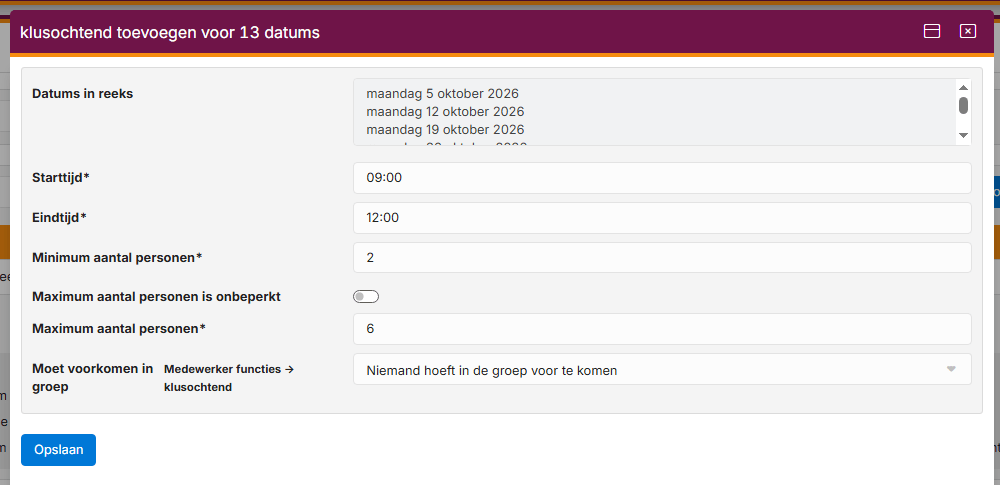Viewport: 1000px width, 485px height.
Task: Click the Opslaan button
Action: [58, 450]
